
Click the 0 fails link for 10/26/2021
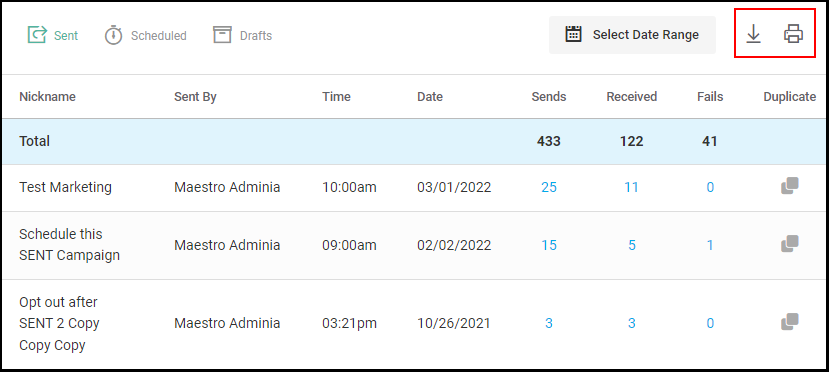[x=710, y=323]
